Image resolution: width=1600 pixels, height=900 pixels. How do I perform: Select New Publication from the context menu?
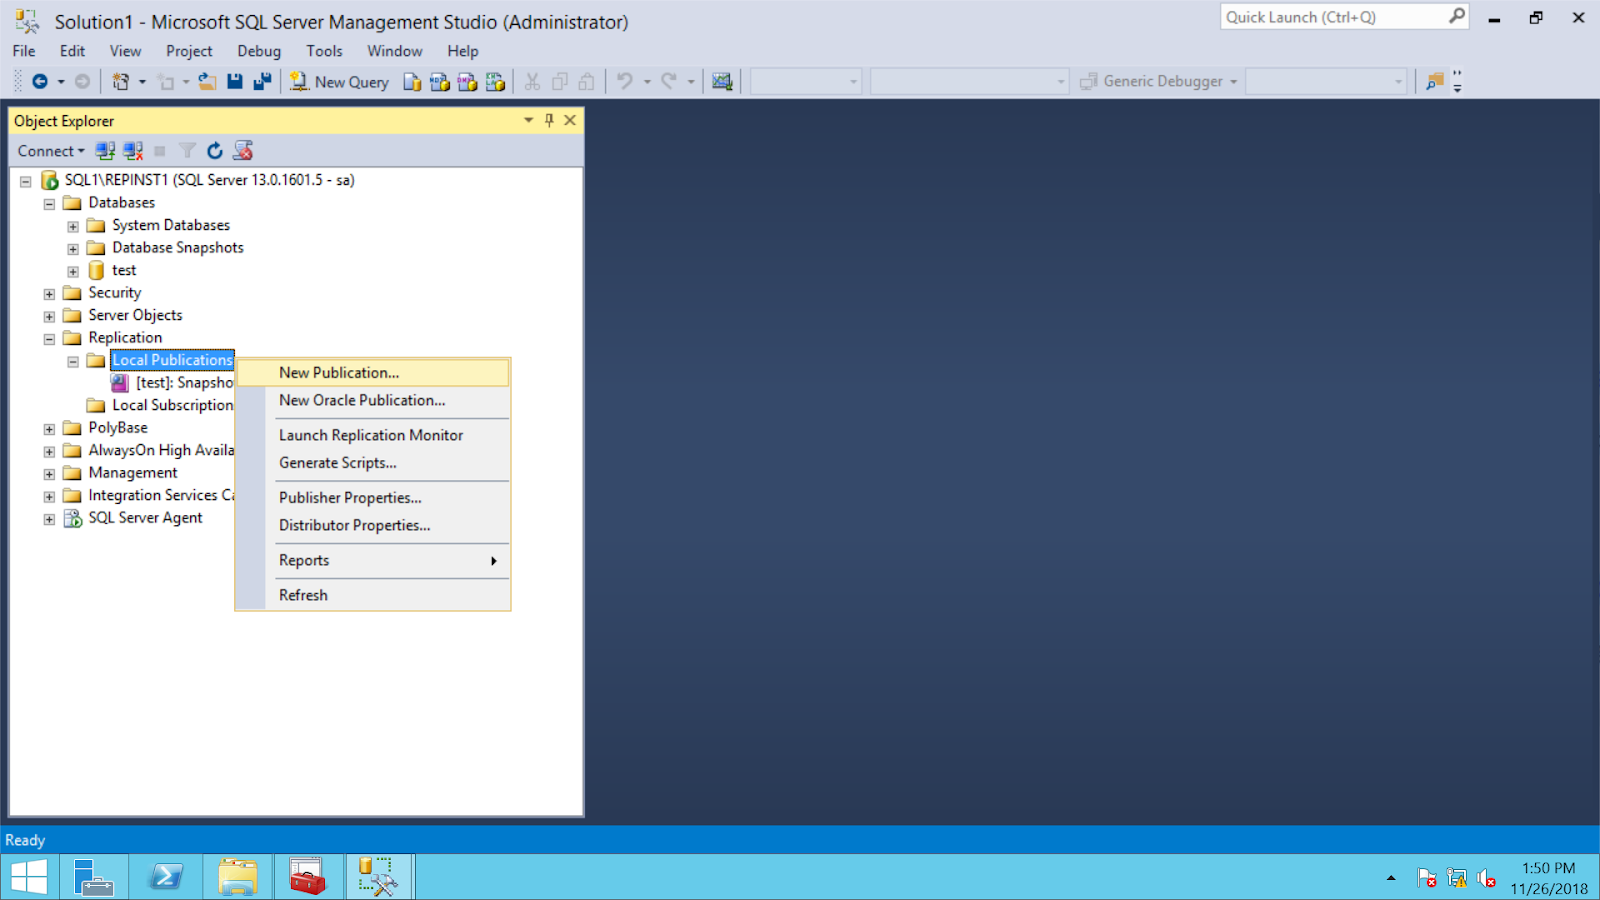click(x=339, y=372)
